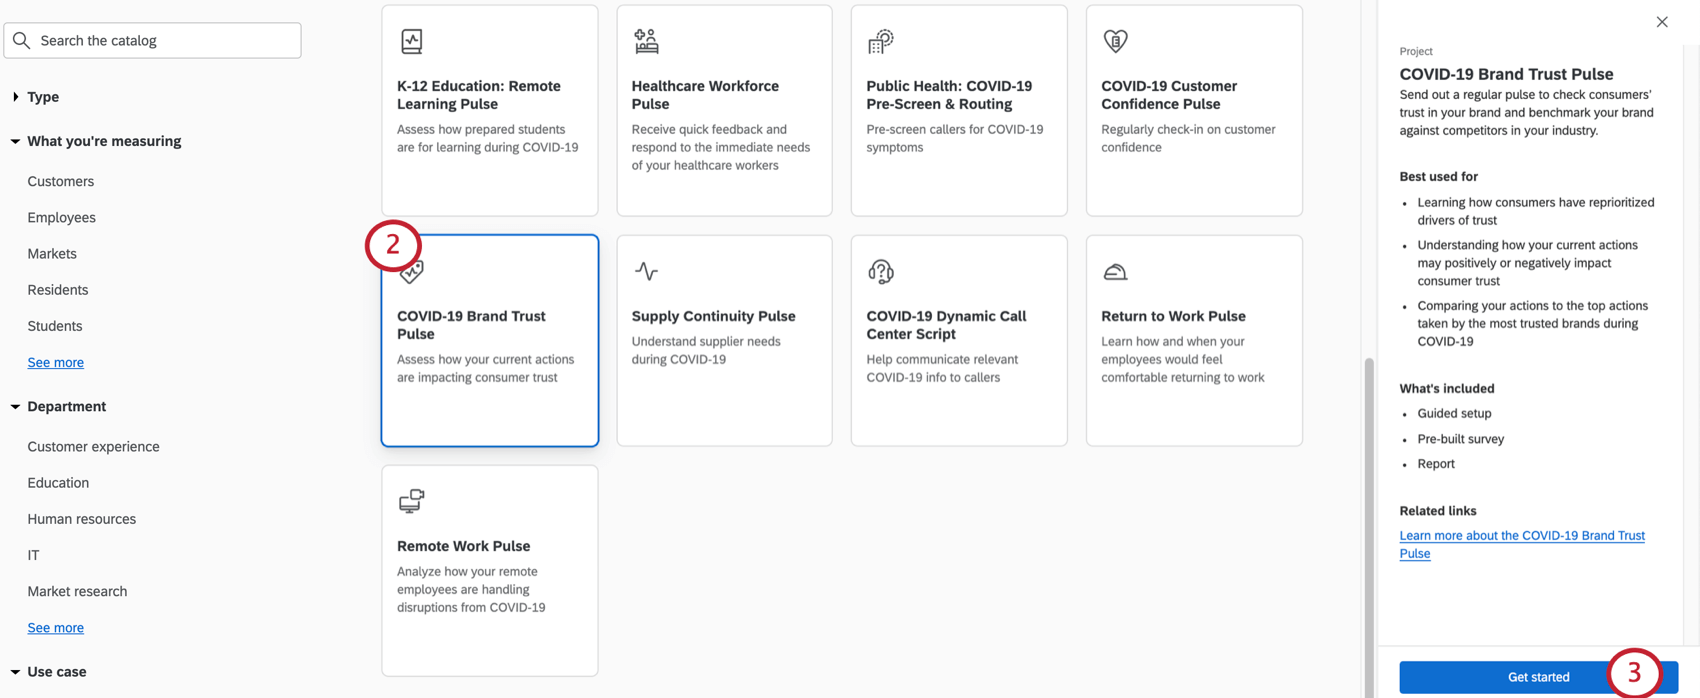The width and height of the screenshot is (1700, 698).
Task: Select the Market research filter
Action: point(77,591)
